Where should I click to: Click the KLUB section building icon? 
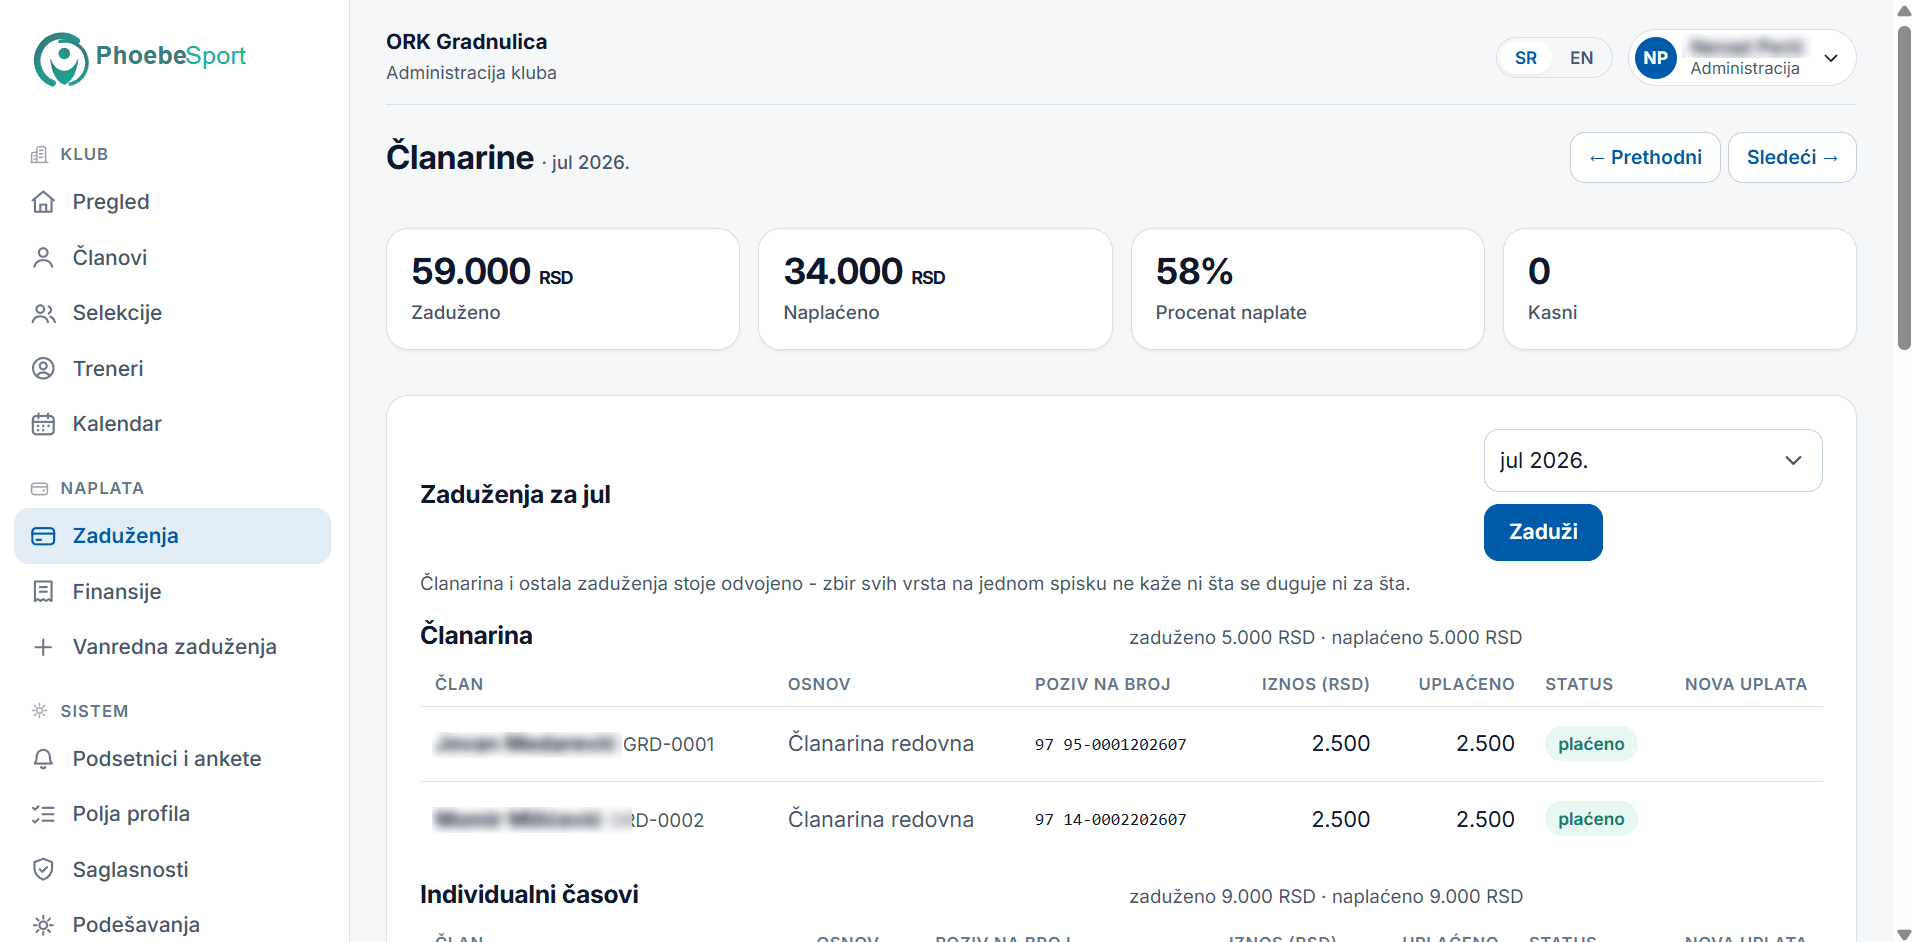click(x=39, y=154)
